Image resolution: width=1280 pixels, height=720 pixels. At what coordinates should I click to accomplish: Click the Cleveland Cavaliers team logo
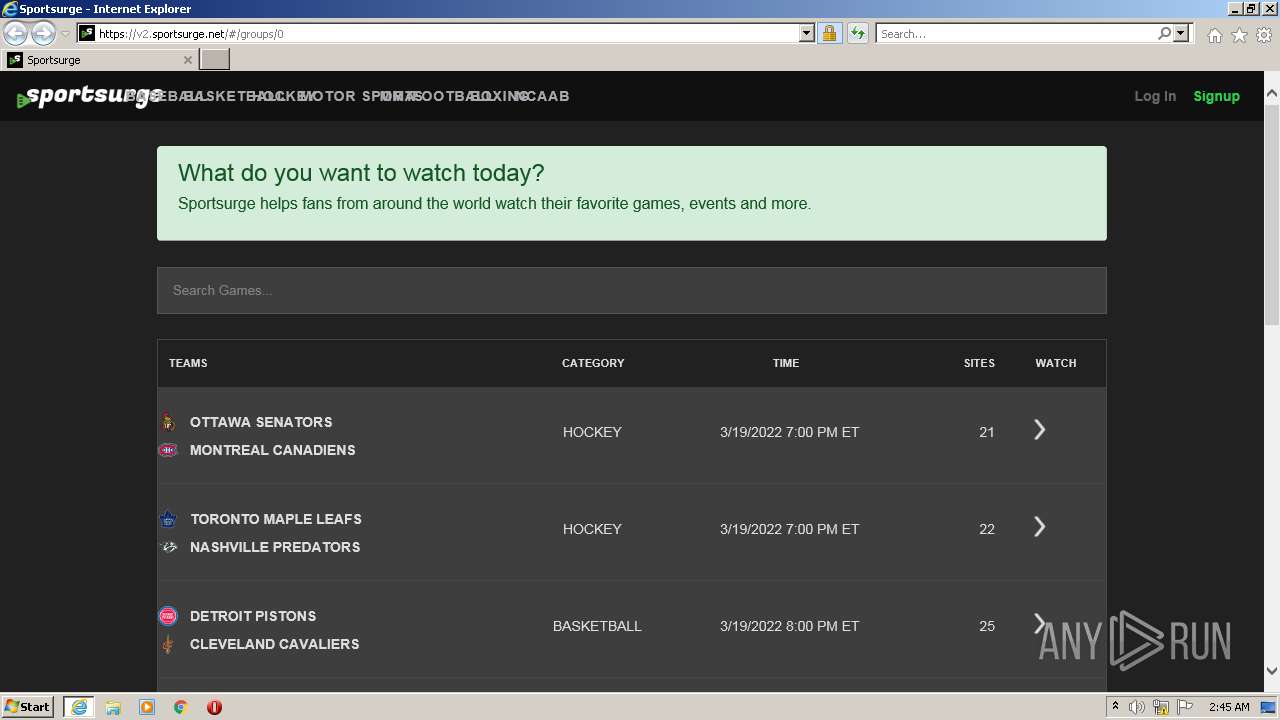coord(168,644)
